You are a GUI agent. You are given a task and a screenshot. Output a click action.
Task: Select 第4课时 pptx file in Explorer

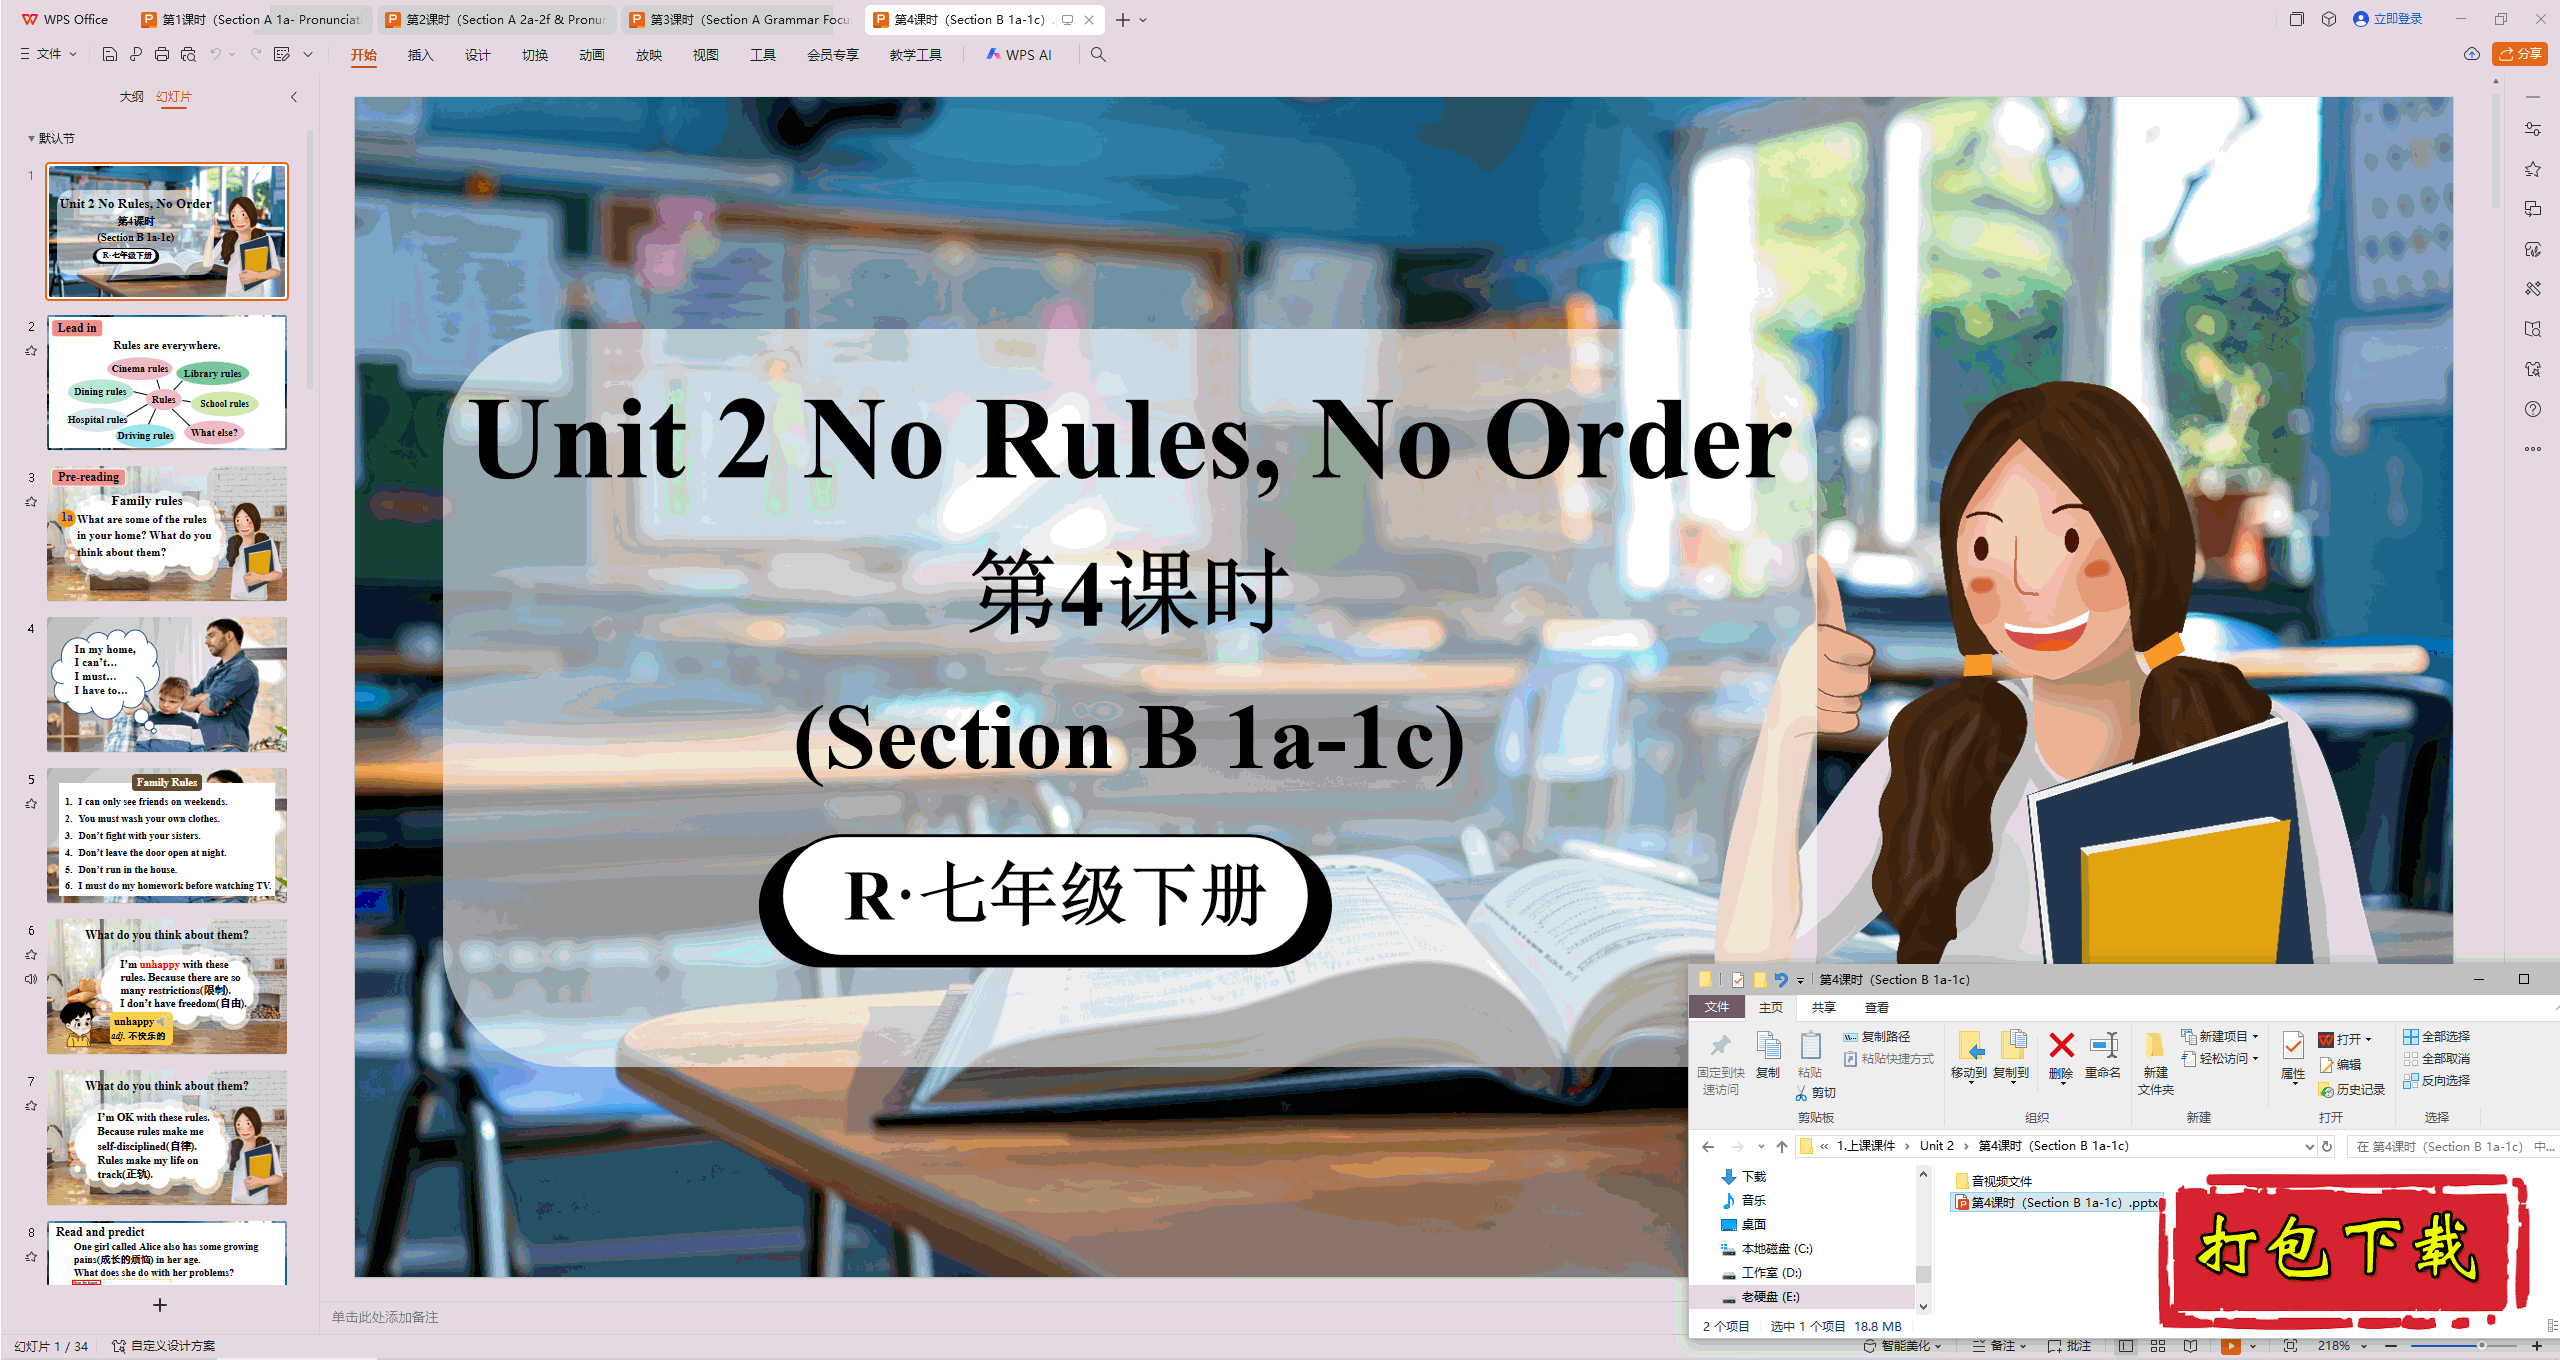2057,1203
